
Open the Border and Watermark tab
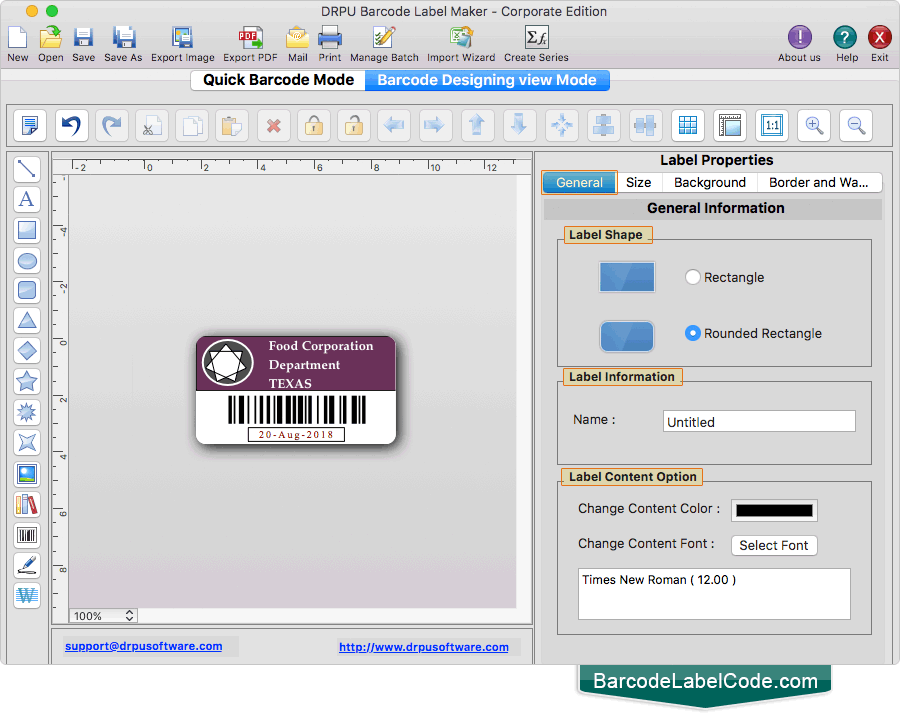[818, 183]
